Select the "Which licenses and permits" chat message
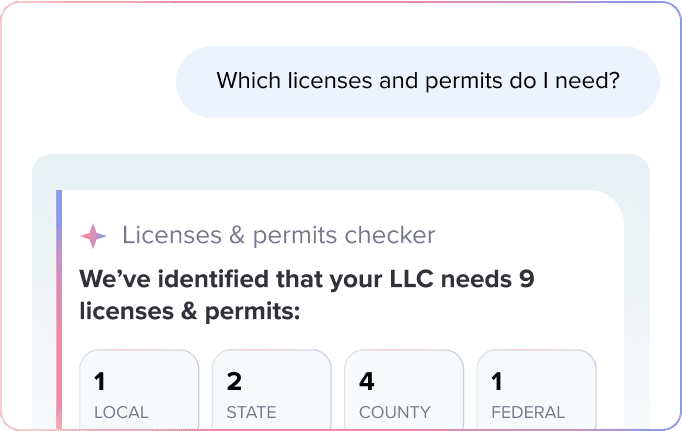The width and height of the screenshot is (682, 431). pos(418,79)
